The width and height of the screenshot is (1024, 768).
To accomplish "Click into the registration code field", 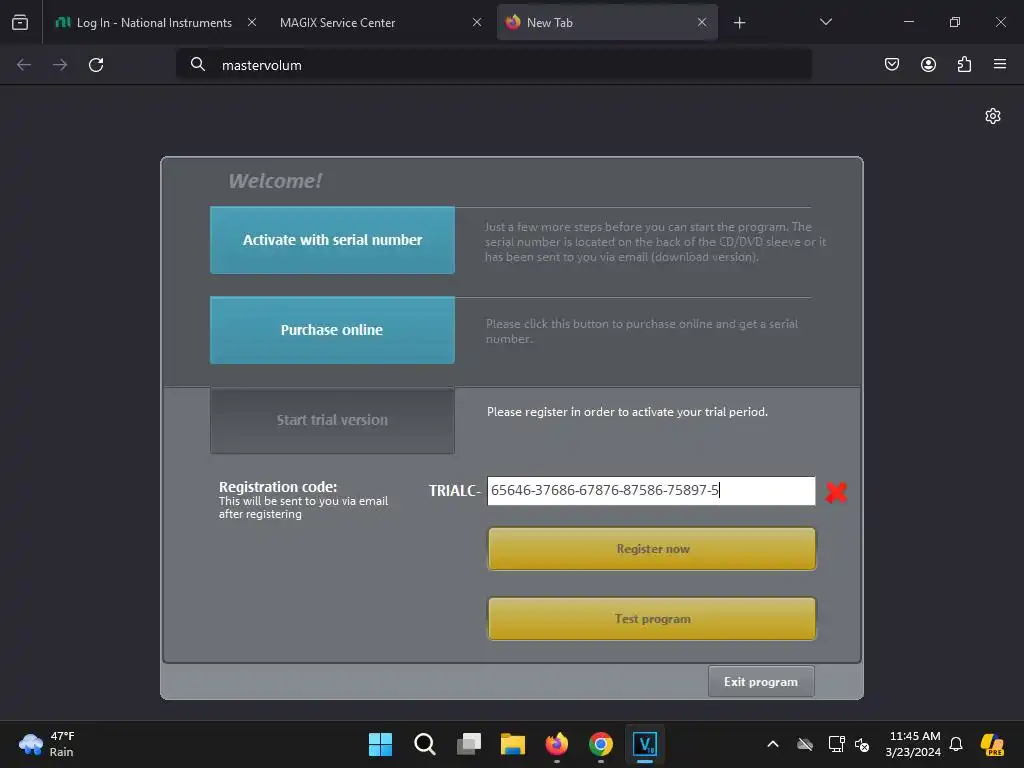I will (651, 490).
